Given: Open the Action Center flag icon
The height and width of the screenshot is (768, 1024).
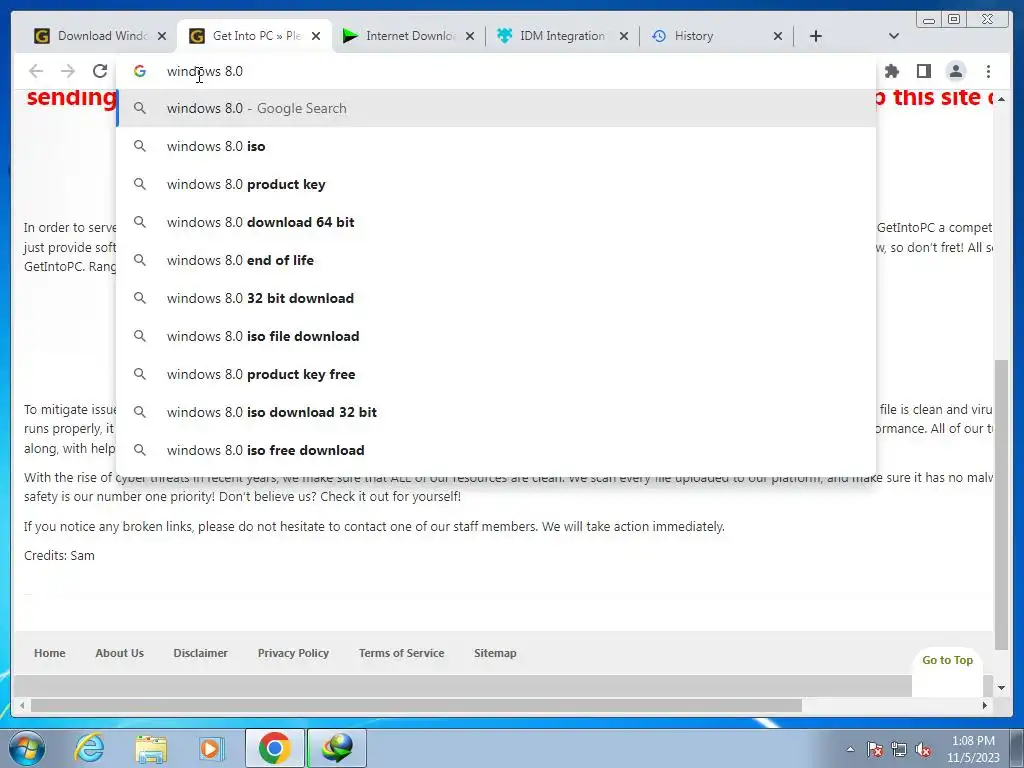Looking at the screenshot, I should [875, 749].
